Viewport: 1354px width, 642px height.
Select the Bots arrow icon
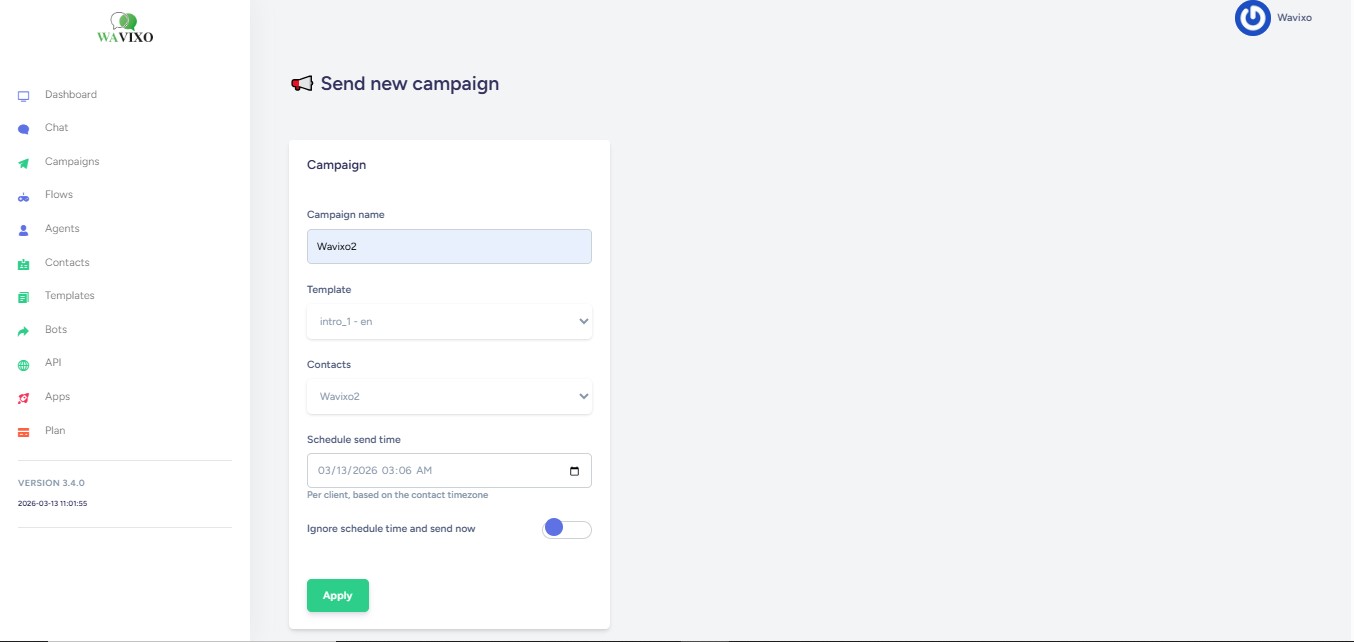pos(24,331)
